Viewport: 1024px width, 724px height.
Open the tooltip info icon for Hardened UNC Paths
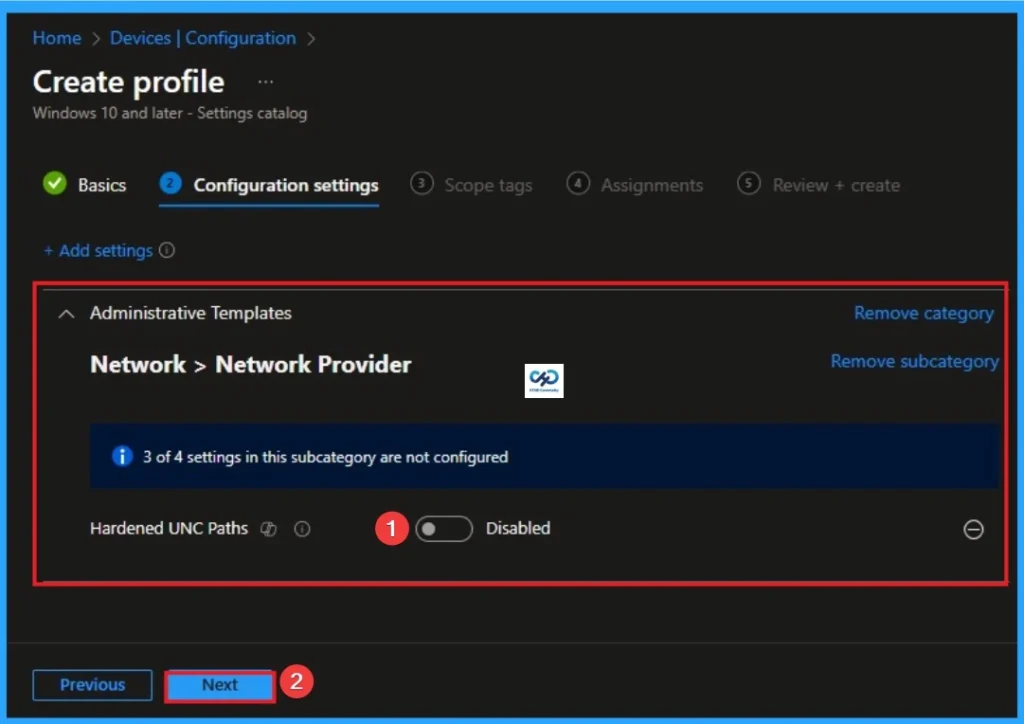pyautogui.click(x=301, y=529)
